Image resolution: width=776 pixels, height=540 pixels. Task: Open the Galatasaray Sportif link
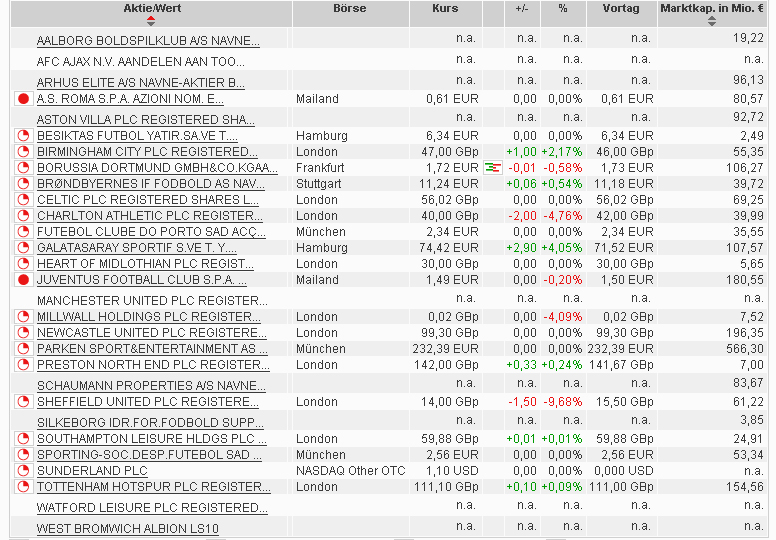click(137, 247)
